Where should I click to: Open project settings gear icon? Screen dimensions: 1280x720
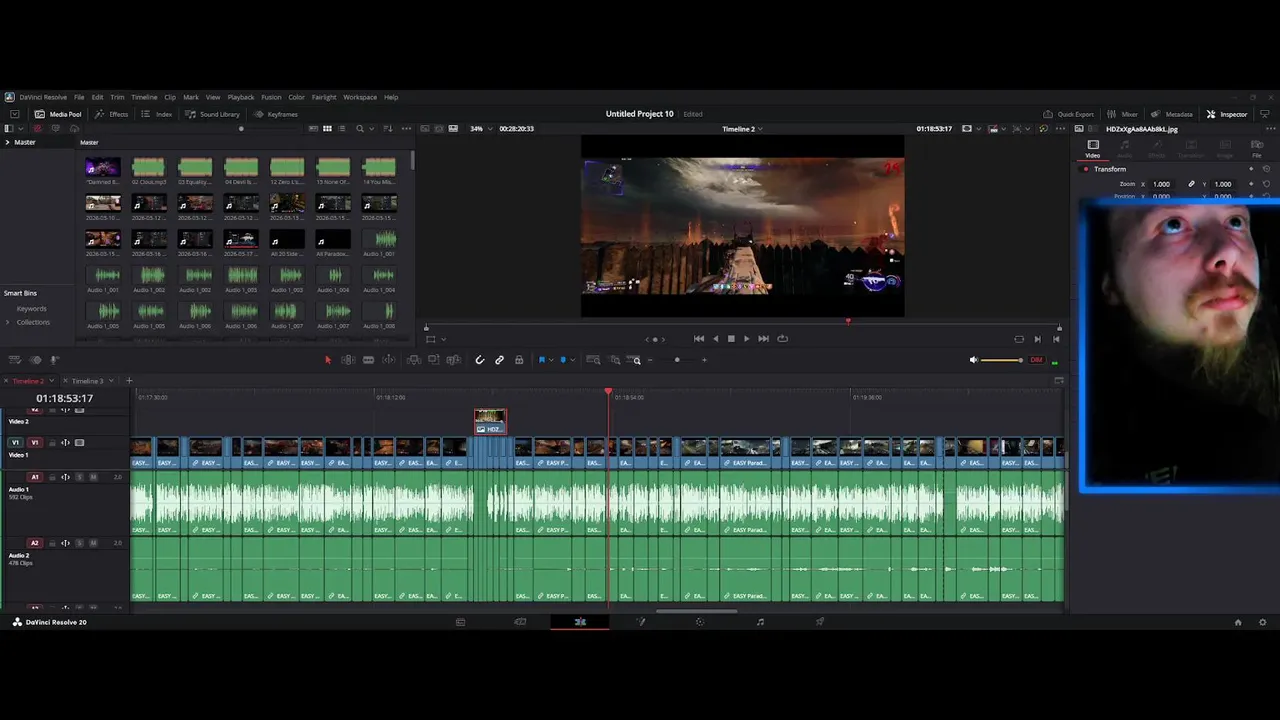pos(1262,622)
